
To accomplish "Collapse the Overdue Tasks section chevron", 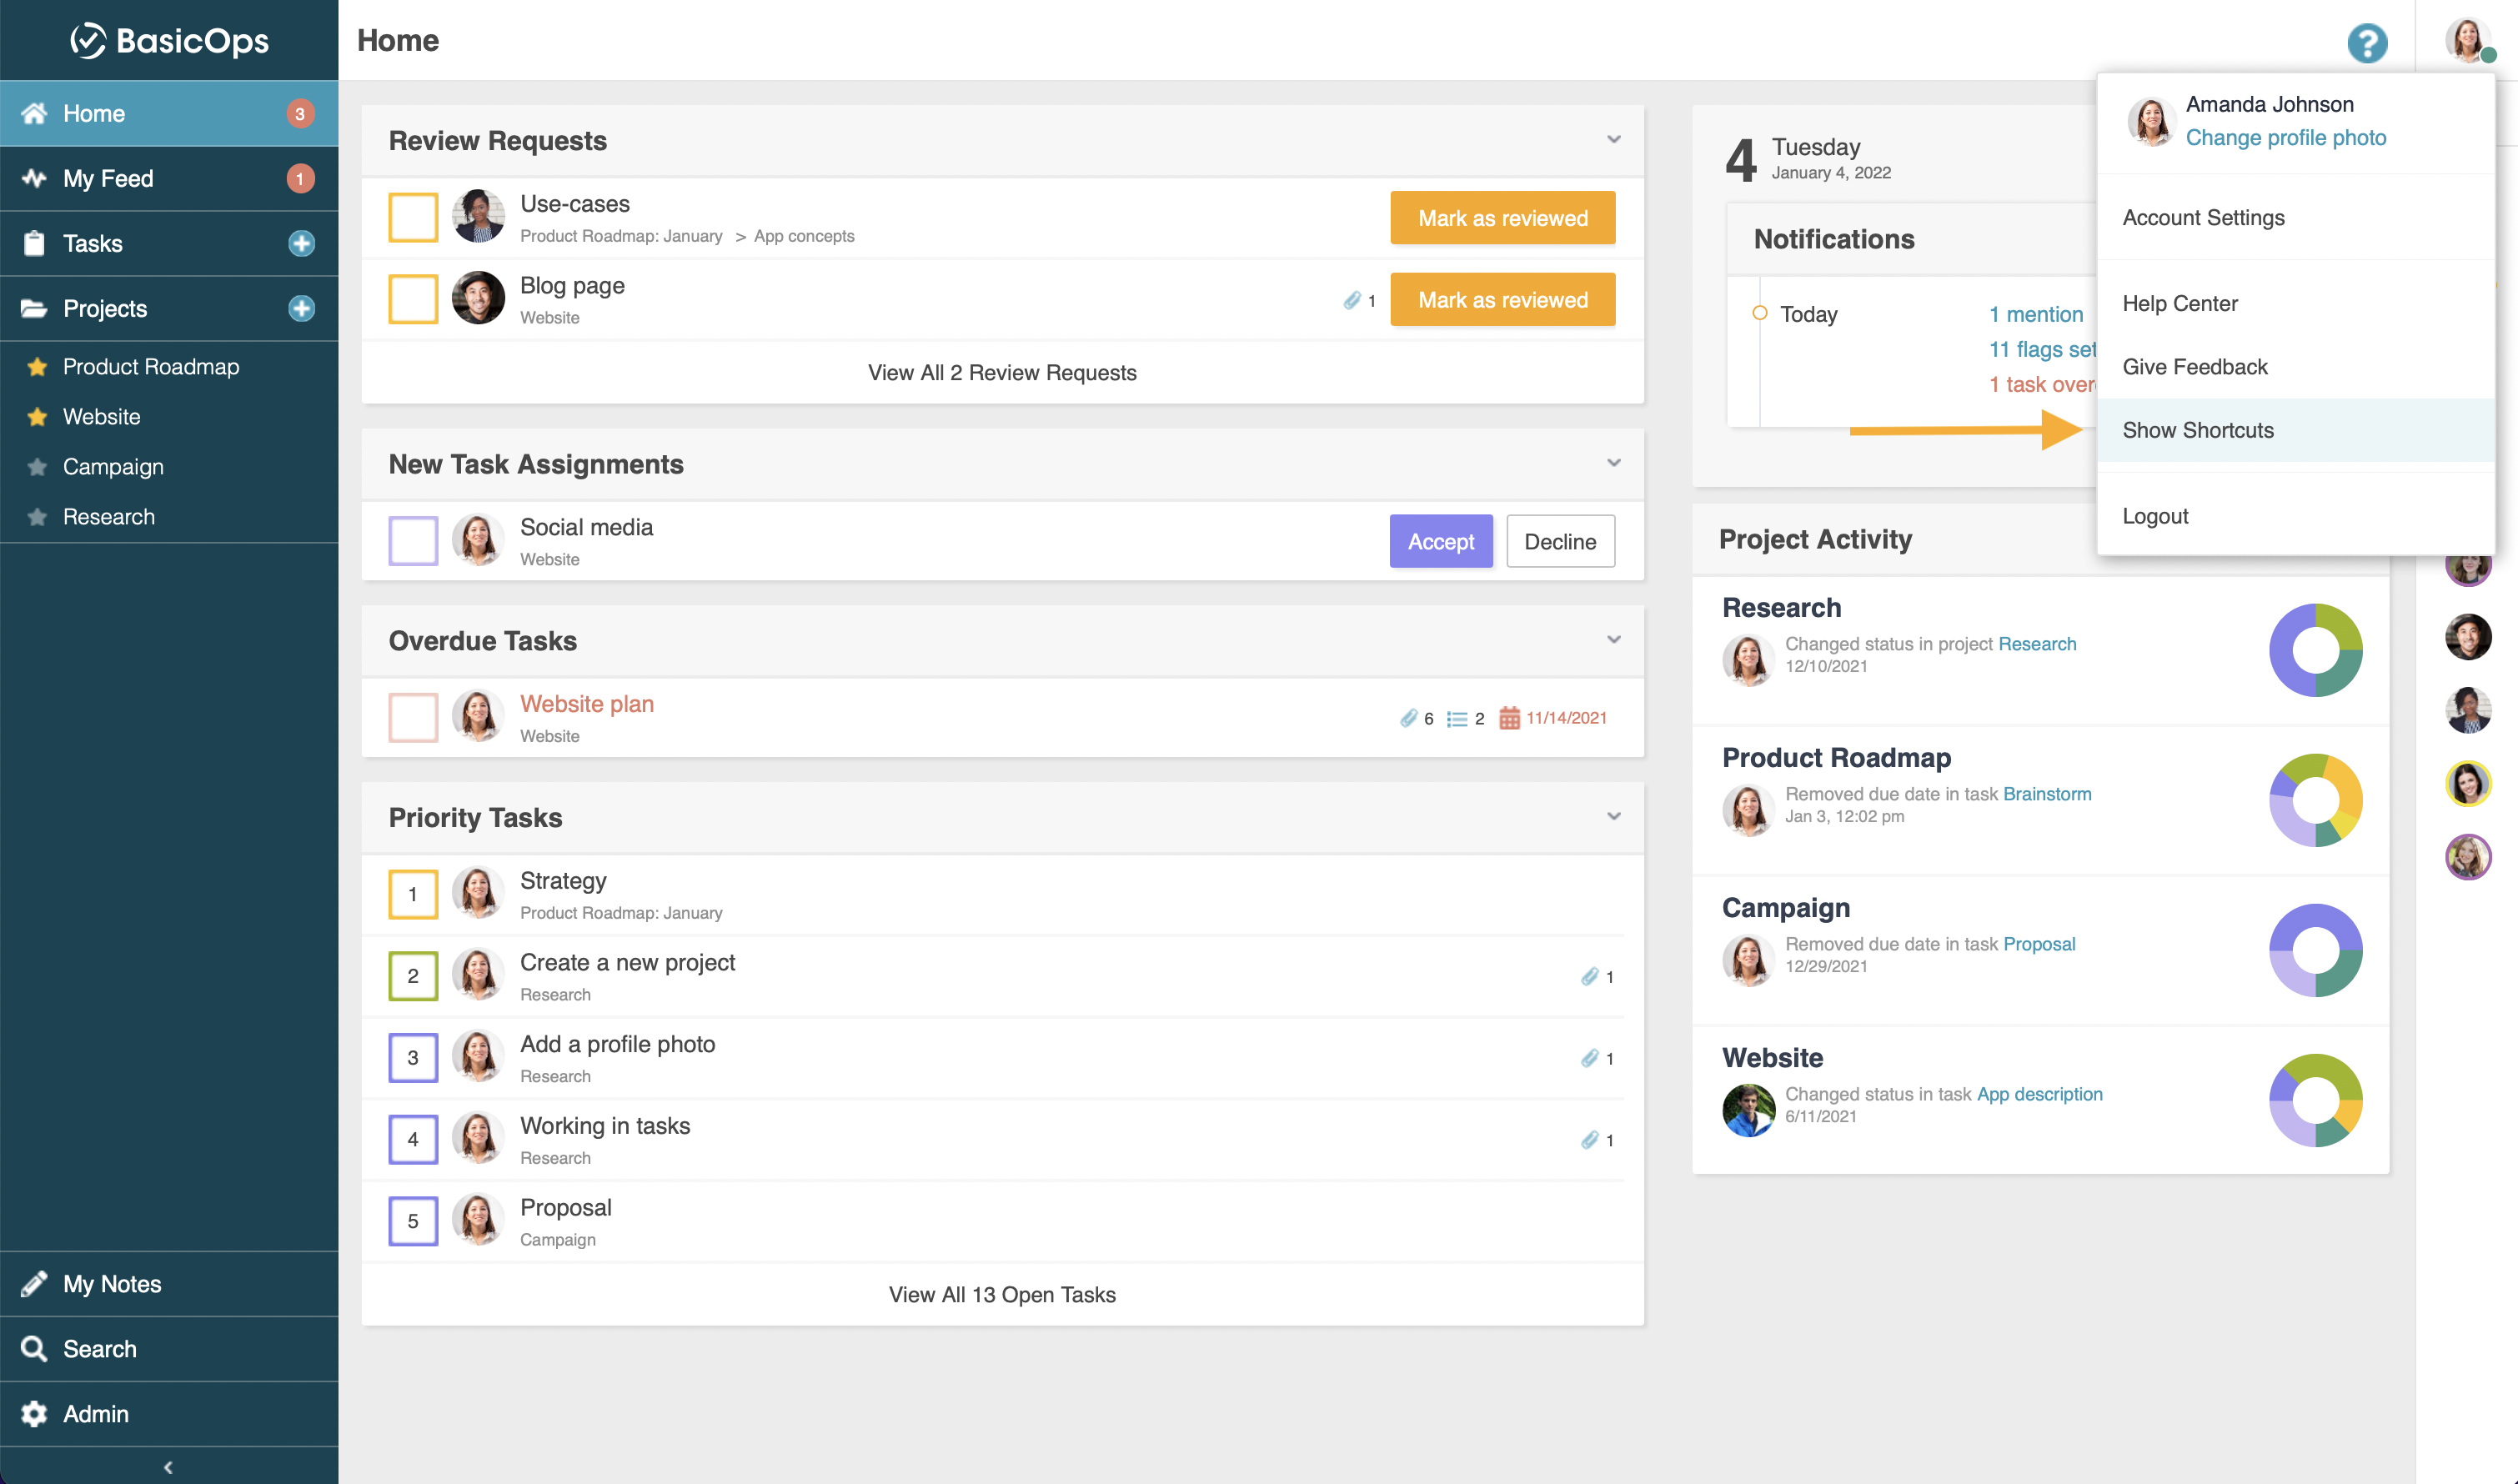I will coord(1613,640).
